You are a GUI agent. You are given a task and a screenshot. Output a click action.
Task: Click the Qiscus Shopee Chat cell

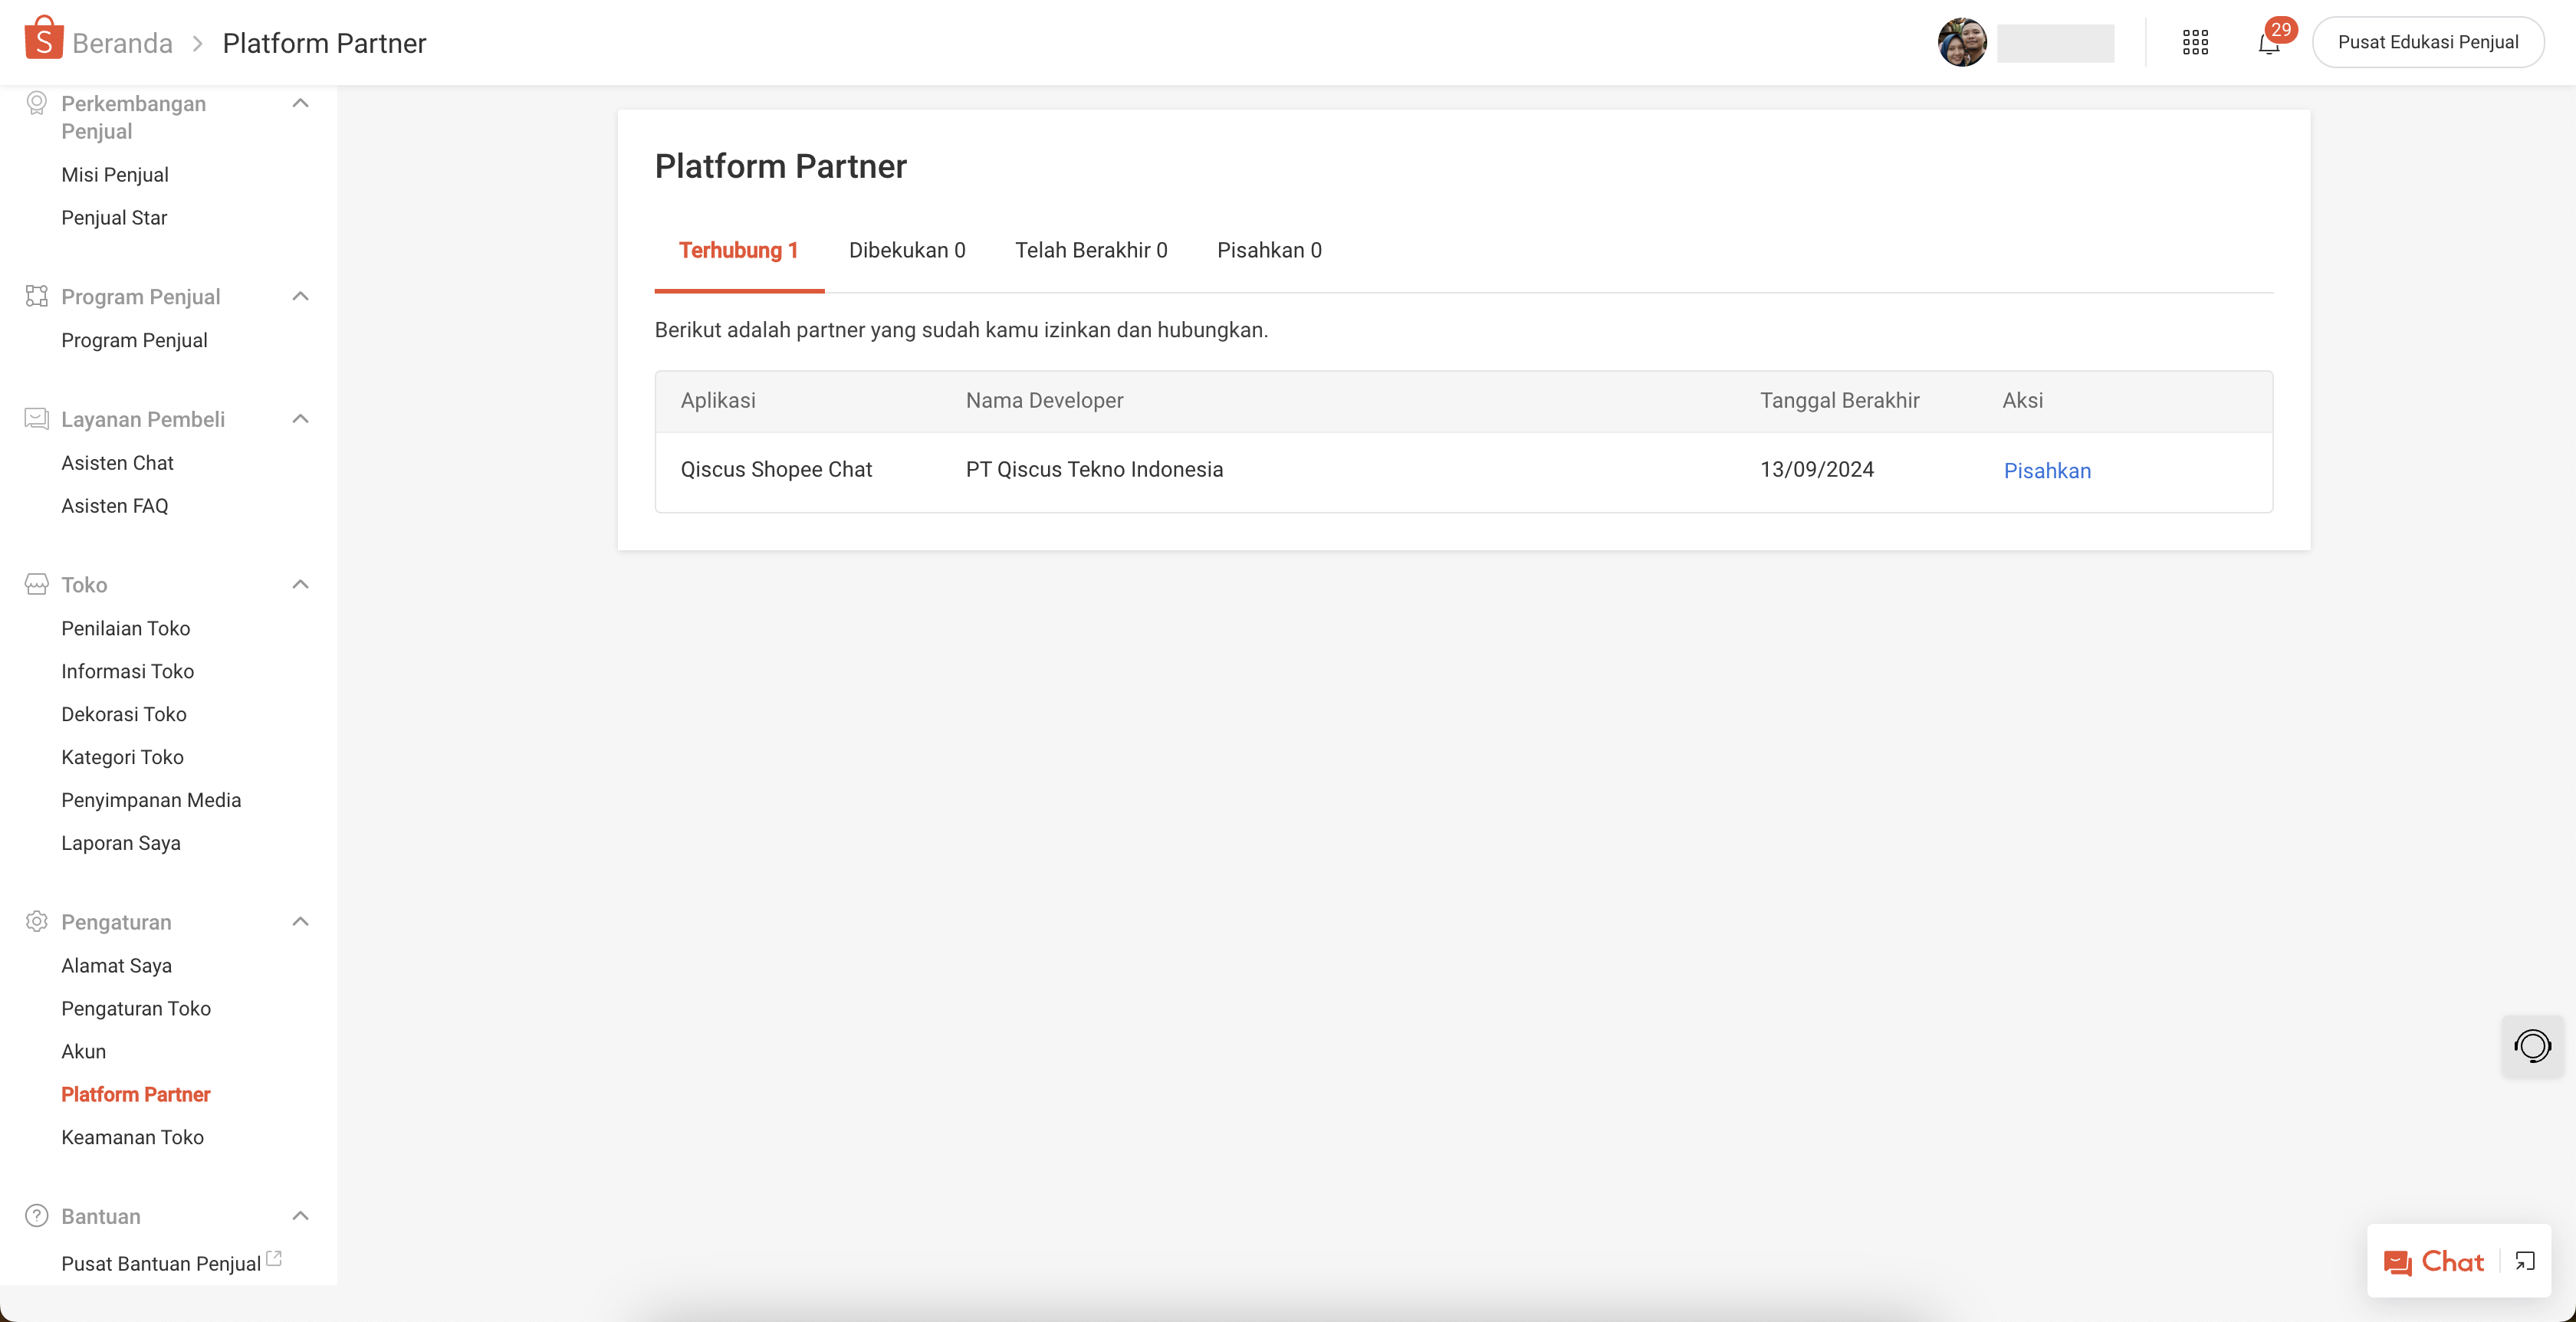click(776, 470)
